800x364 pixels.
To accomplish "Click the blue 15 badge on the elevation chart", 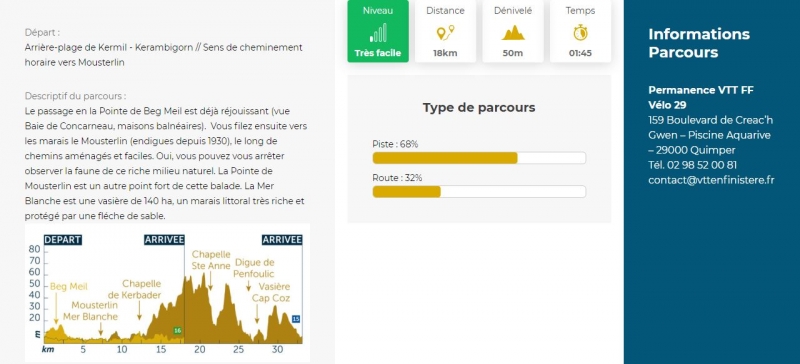I will point(296,319).
